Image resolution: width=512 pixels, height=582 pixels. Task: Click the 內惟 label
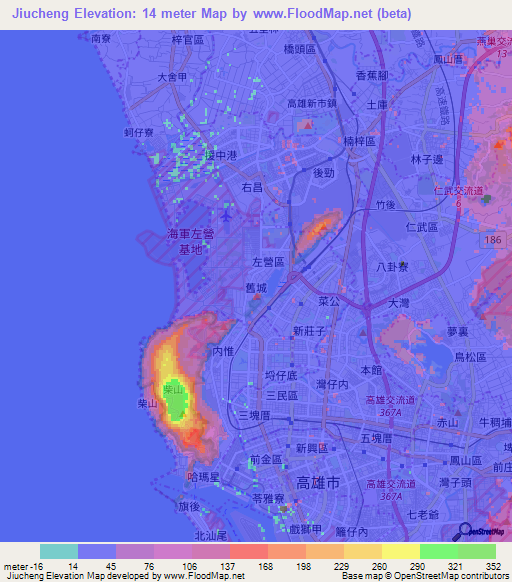click(223, 351)
